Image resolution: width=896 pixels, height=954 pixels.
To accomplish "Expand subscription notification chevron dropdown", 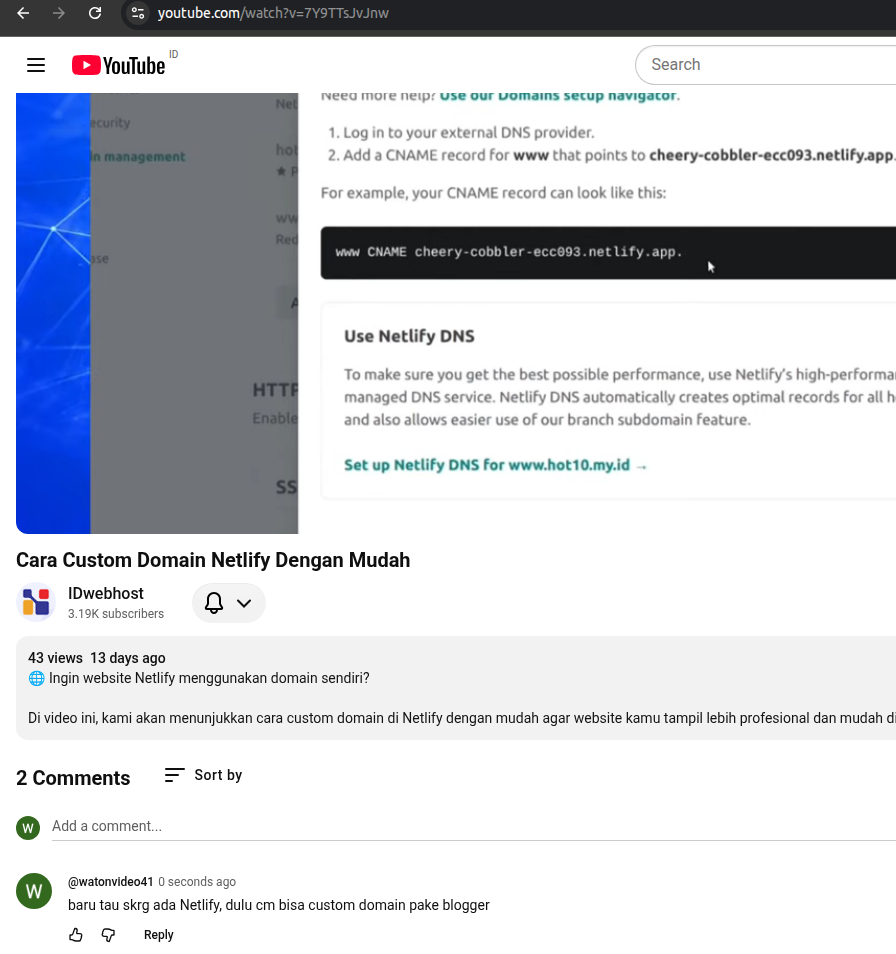I will 244,603.
